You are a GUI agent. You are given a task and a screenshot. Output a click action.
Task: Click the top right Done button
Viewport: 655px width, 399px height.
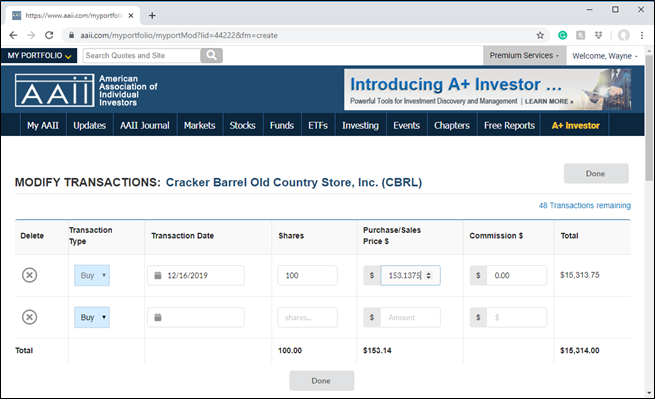[x=596, y=173]
